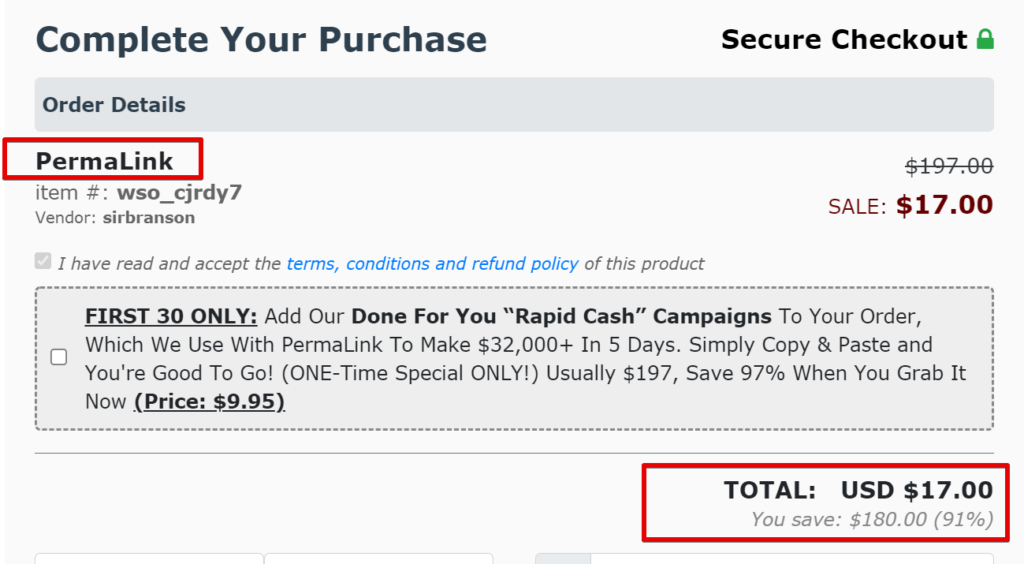The image size is (1024, 564).
Task: Click the Complete Your Purchase heading
Action: [x=261, y=39]
